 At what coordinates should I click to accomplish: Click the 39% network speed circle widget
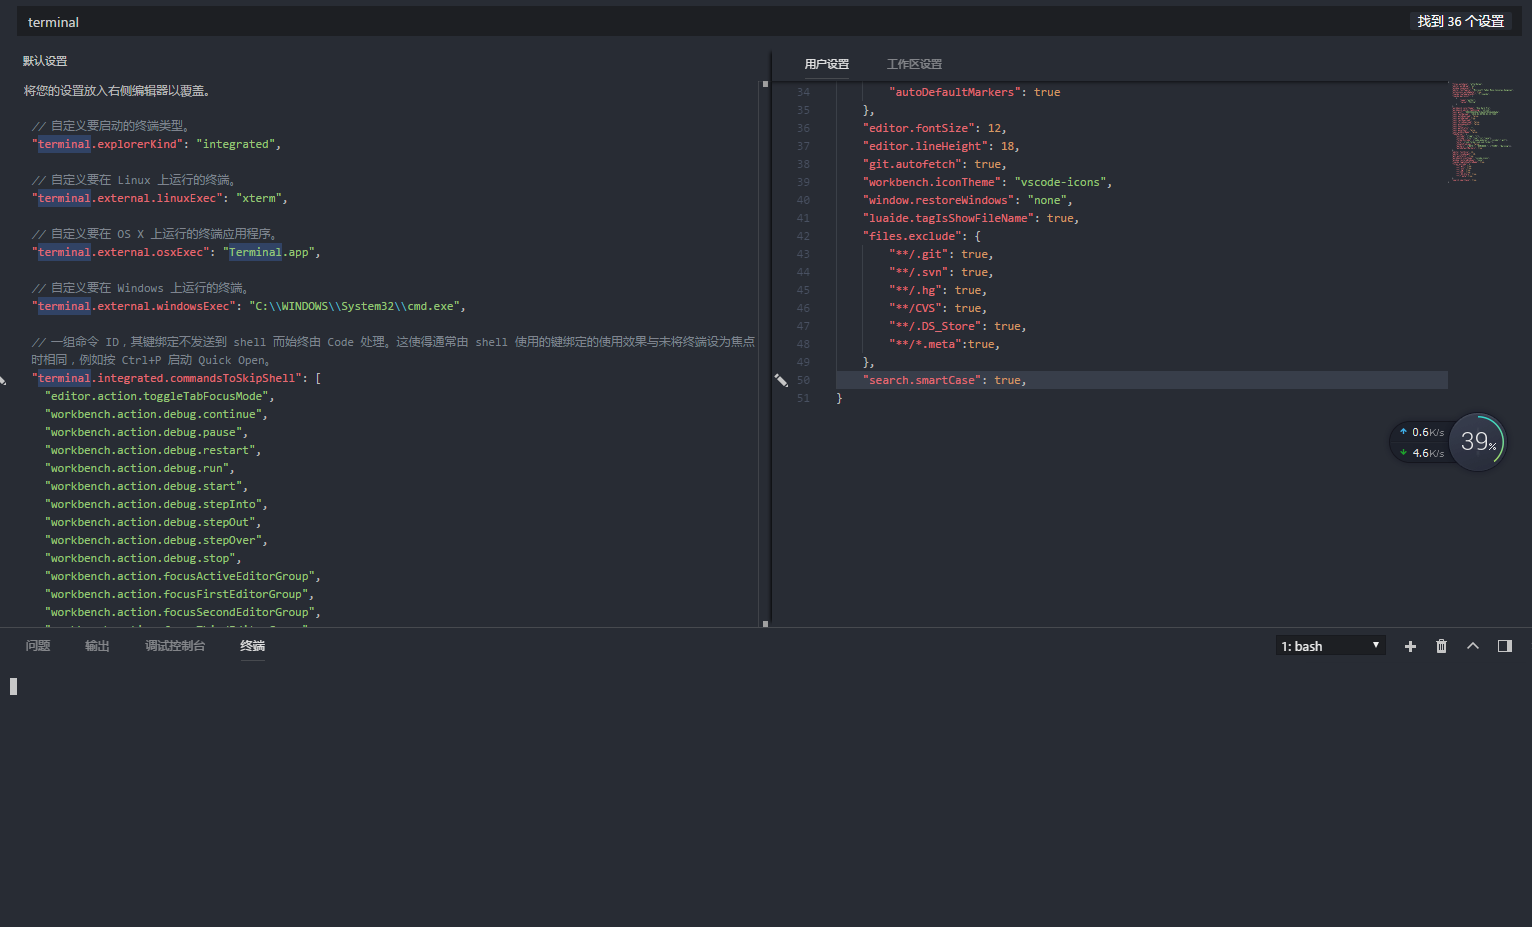[1477, 441]
